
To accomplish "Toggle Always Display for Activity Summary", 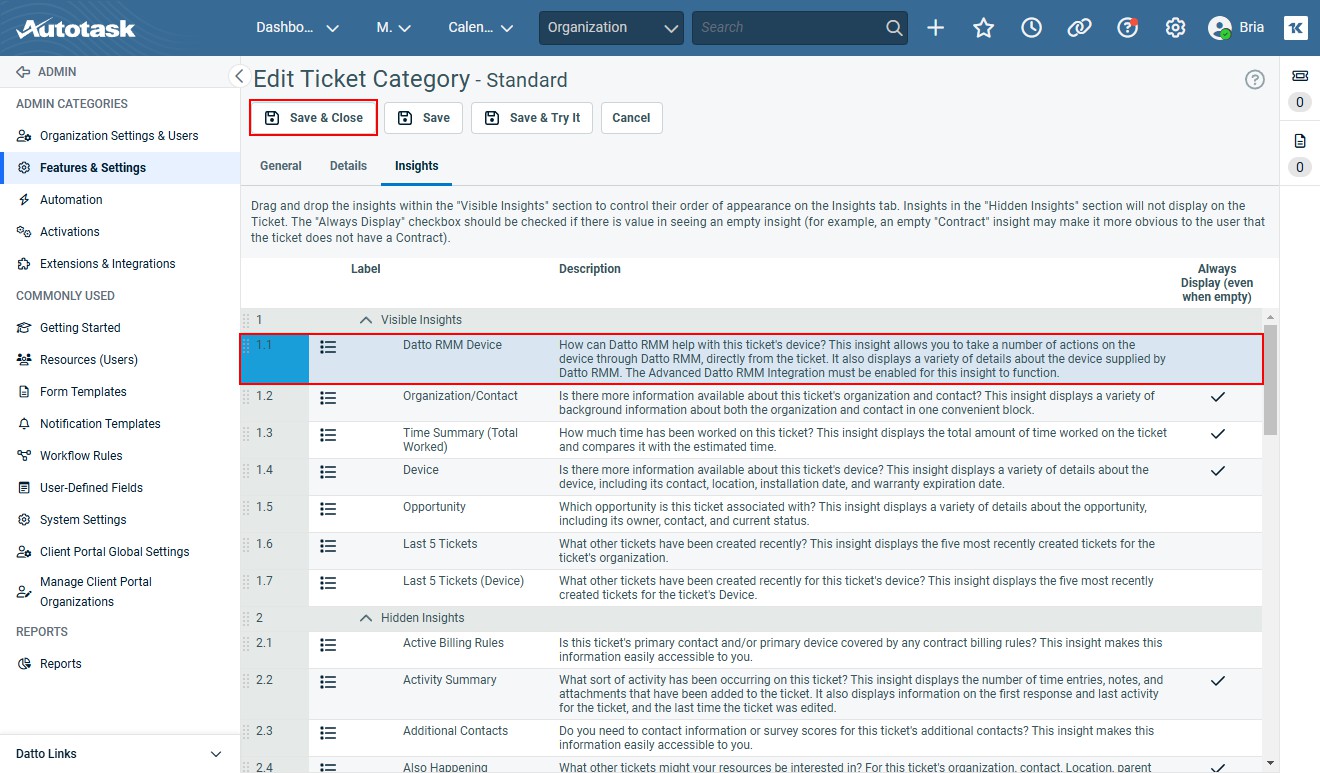I will coord(1217,682).
